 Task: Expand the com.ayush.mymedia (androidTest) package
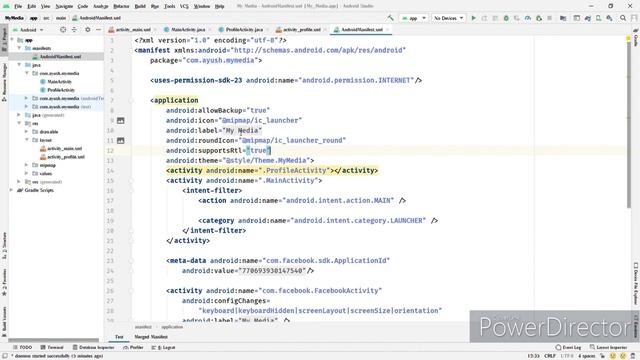(26, 98)
